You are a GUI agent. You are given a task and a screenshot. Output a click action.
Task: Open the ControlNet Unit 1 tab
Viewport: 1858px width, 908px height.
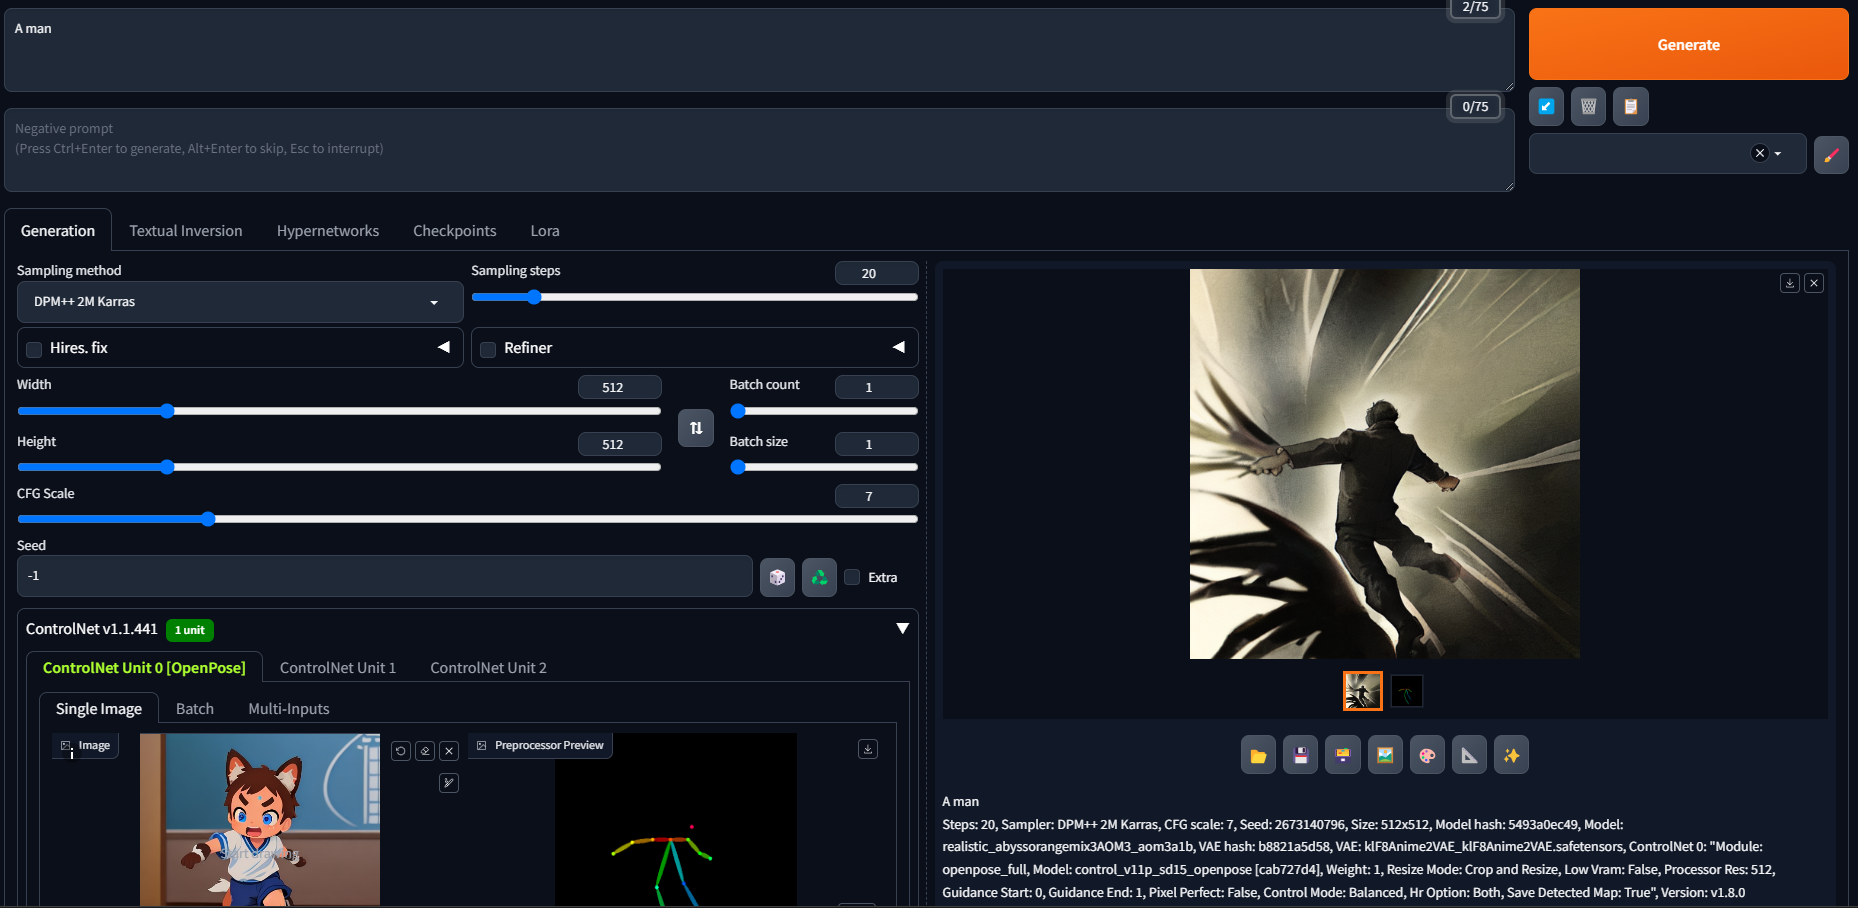coord(338,668)
